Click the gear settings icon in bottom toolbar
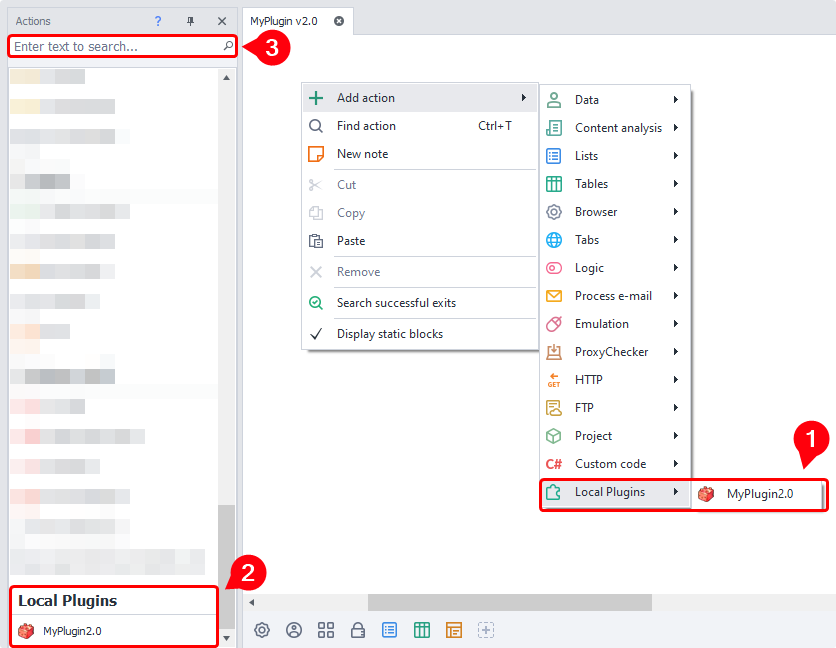The height and width of the screenshot is (648, 836). (x=262, y=630)
